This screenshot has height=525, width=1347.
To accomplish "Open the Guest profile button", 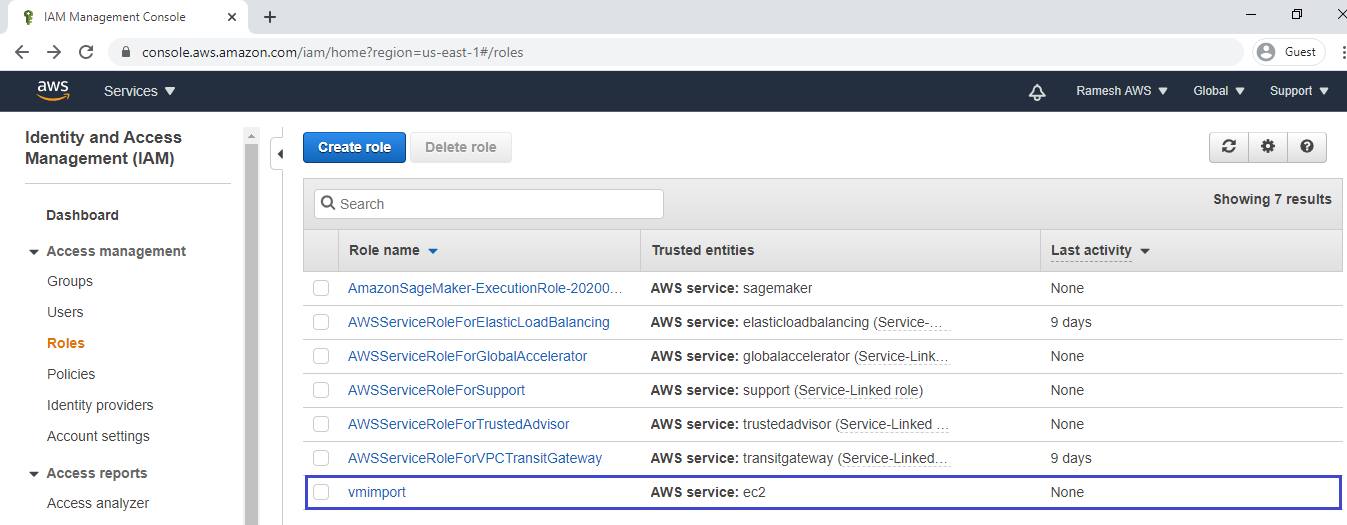I will [1289, 52].
